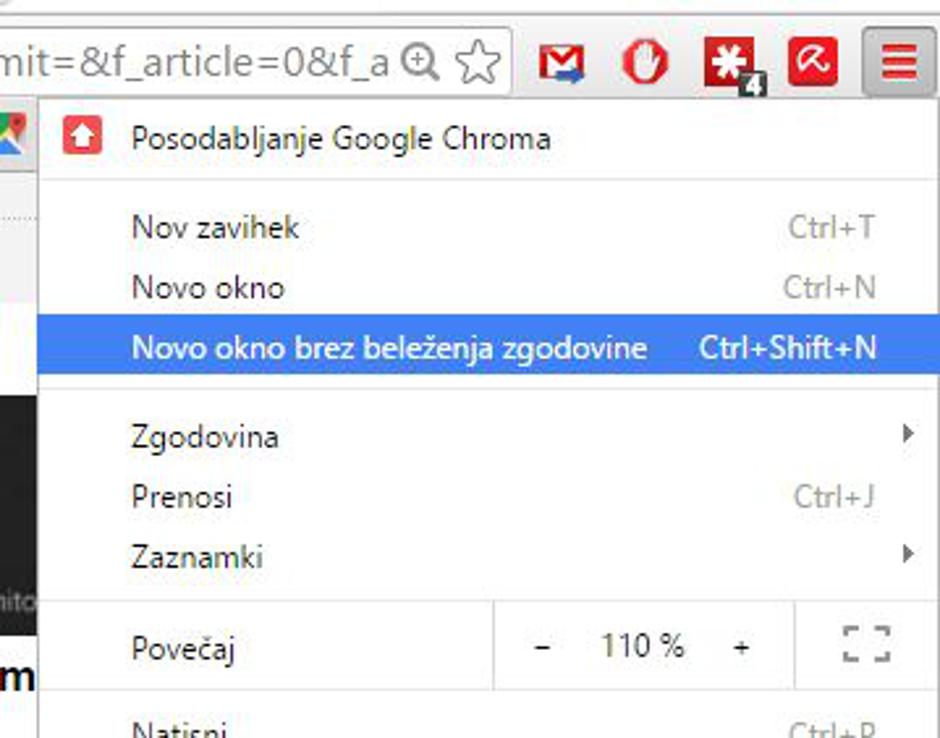Open the ad blocker hand icon
This screenshot has width=940, height=738.
pyautogui.click(x=645, y=62)
